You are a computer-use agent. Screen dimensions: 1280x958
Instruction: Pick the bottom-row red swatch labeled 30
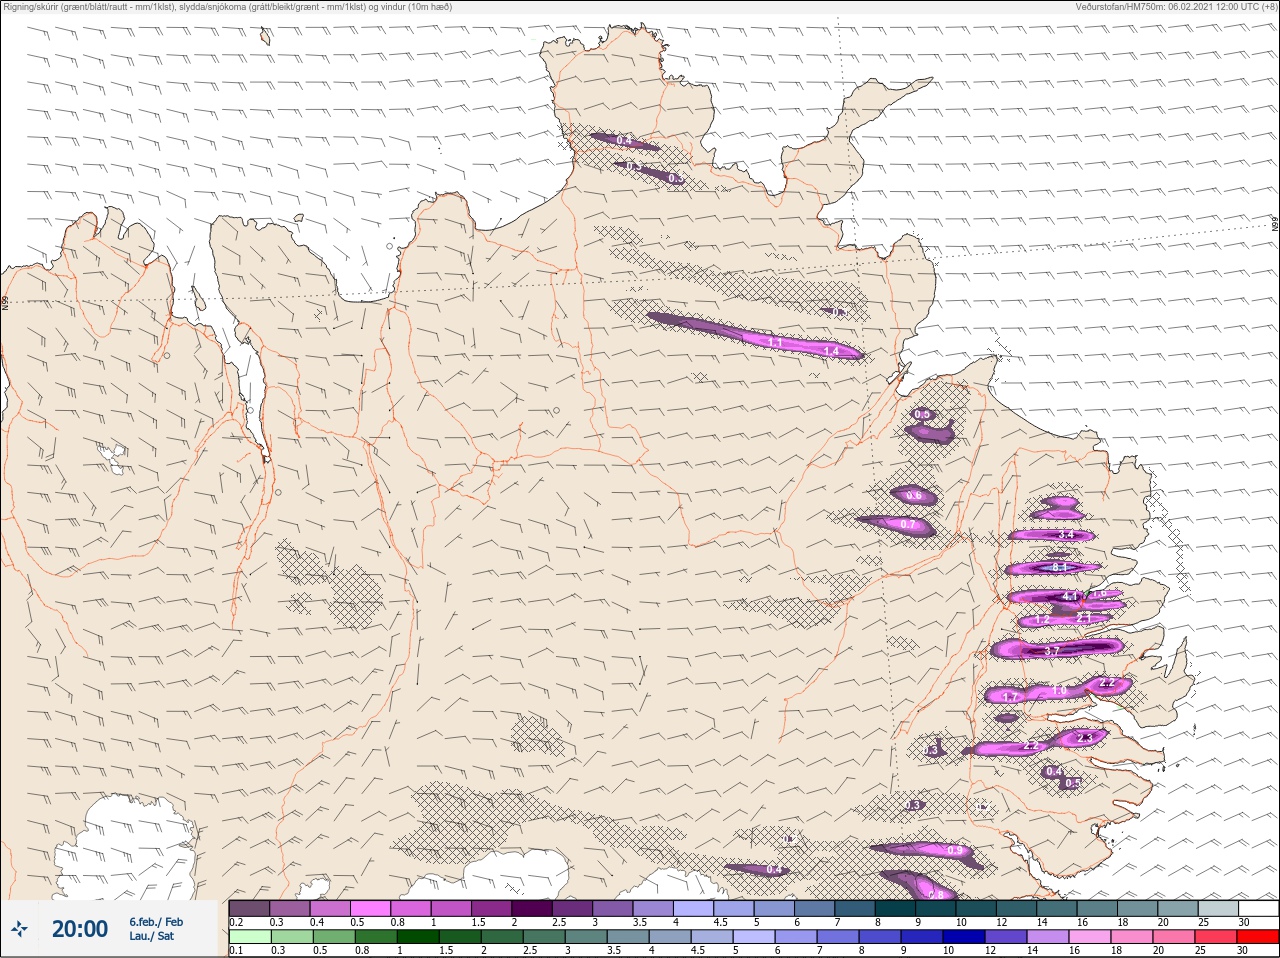1257,937
